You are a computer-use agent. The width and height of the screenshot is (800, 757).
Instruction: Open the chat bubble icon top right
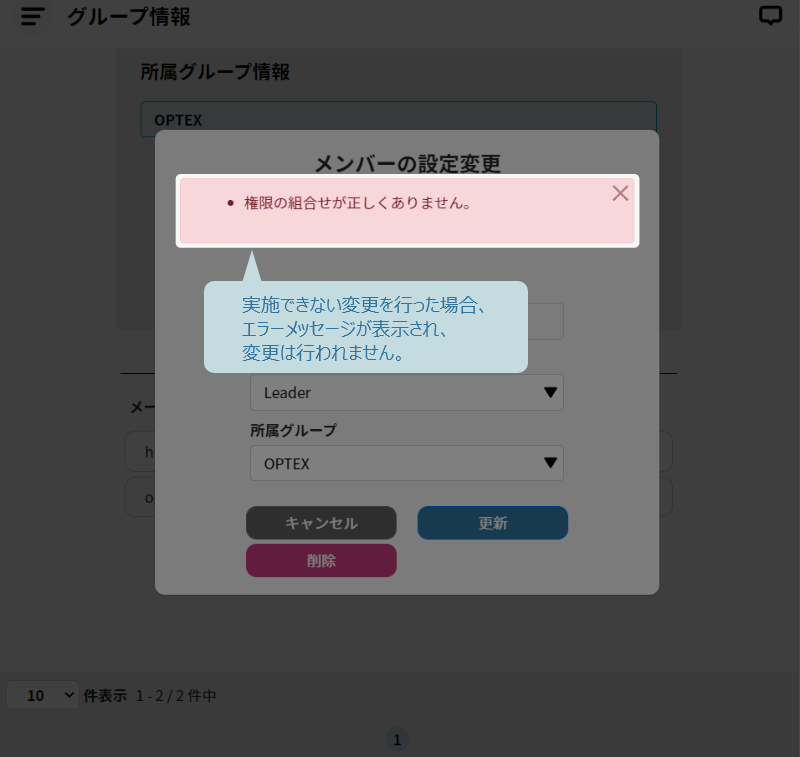click(x=770, y=15)
